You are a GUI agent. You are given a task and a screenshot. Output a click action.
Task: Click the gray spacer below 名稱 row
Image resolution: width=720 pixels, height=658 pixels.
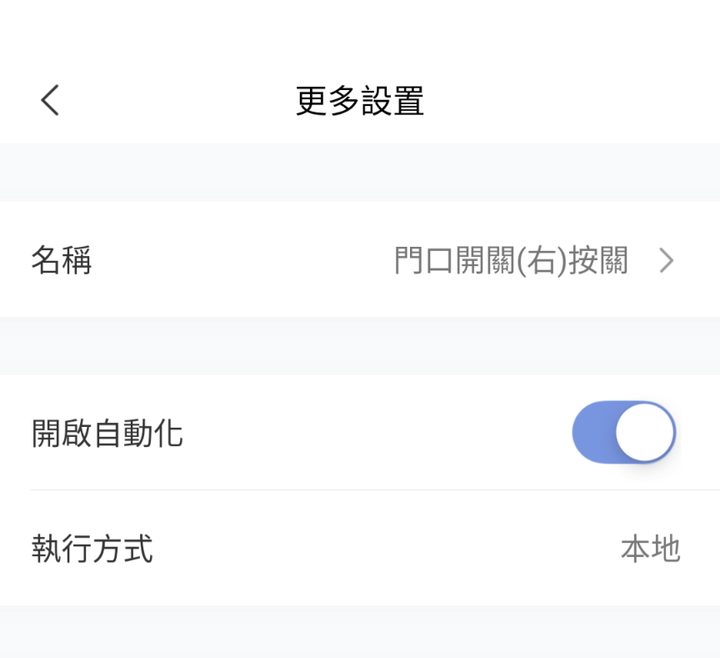[x=360, y=346]
